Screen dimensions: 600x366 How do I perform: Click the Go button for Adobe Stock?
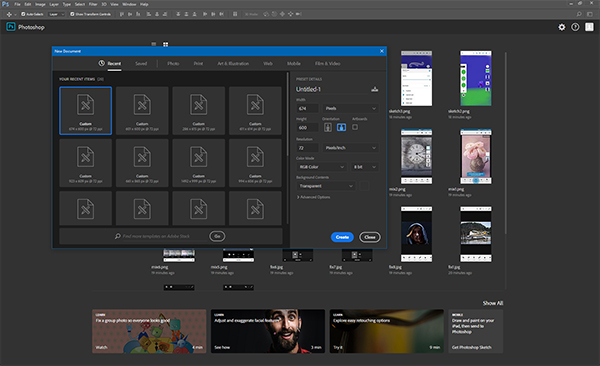tap(217, 236)
